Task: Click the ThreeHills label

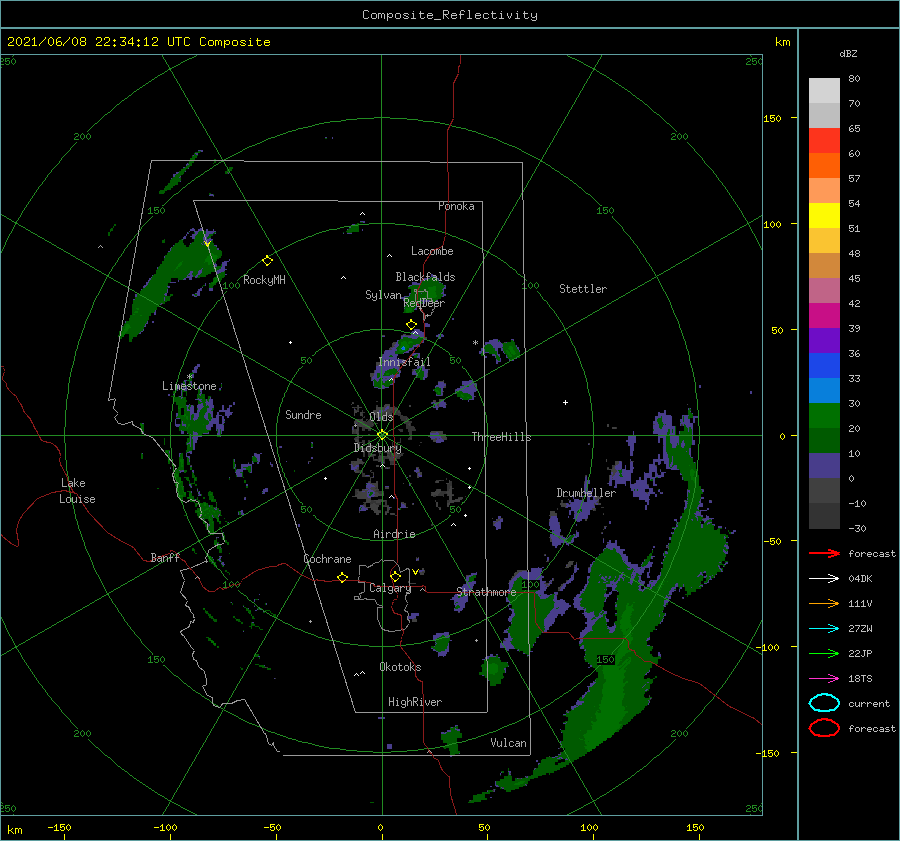Action: point(501,437)
